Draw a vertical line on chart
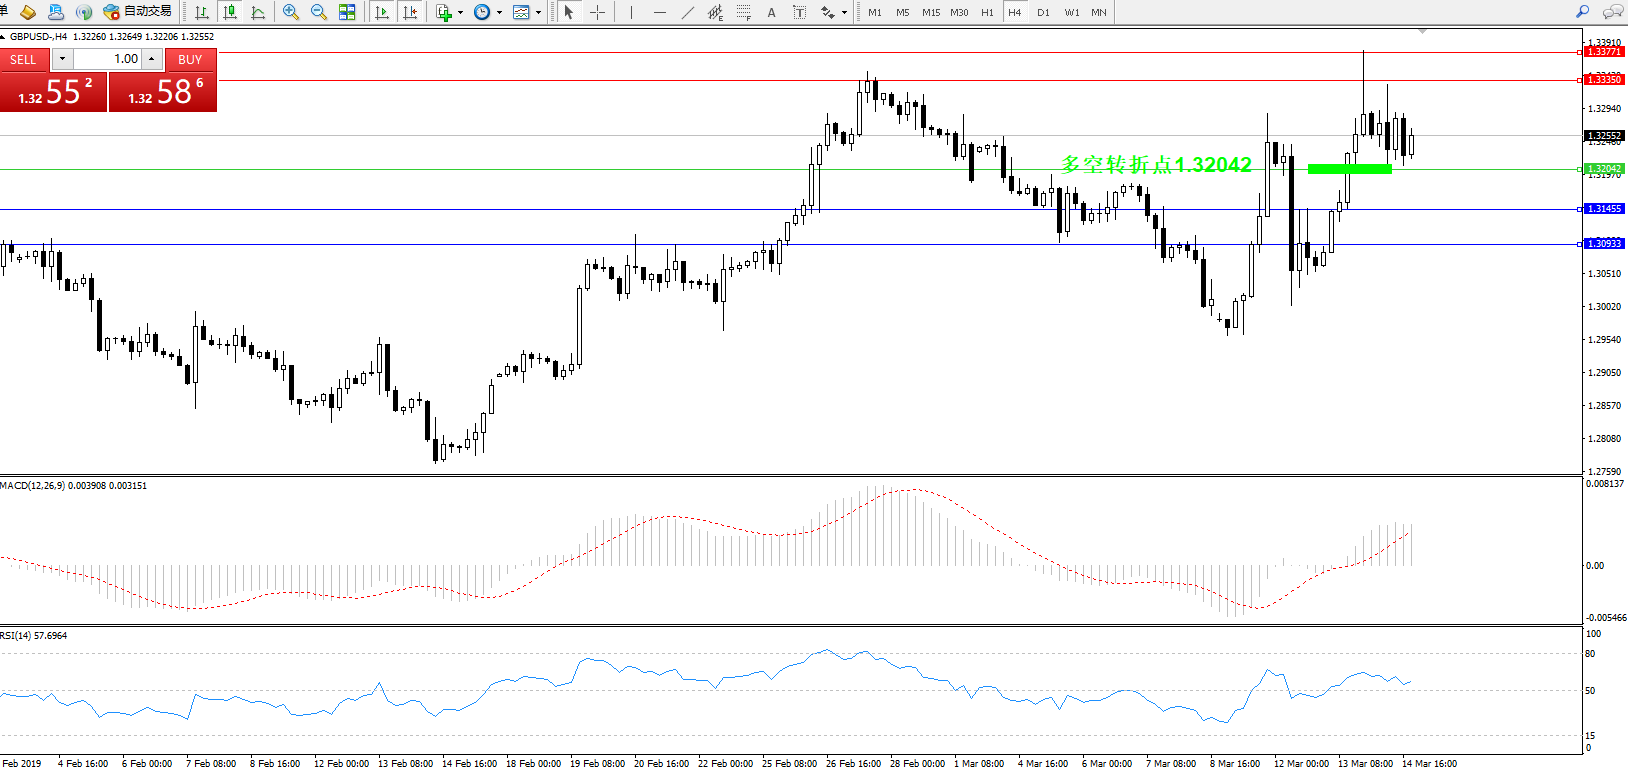 (631, 12)
